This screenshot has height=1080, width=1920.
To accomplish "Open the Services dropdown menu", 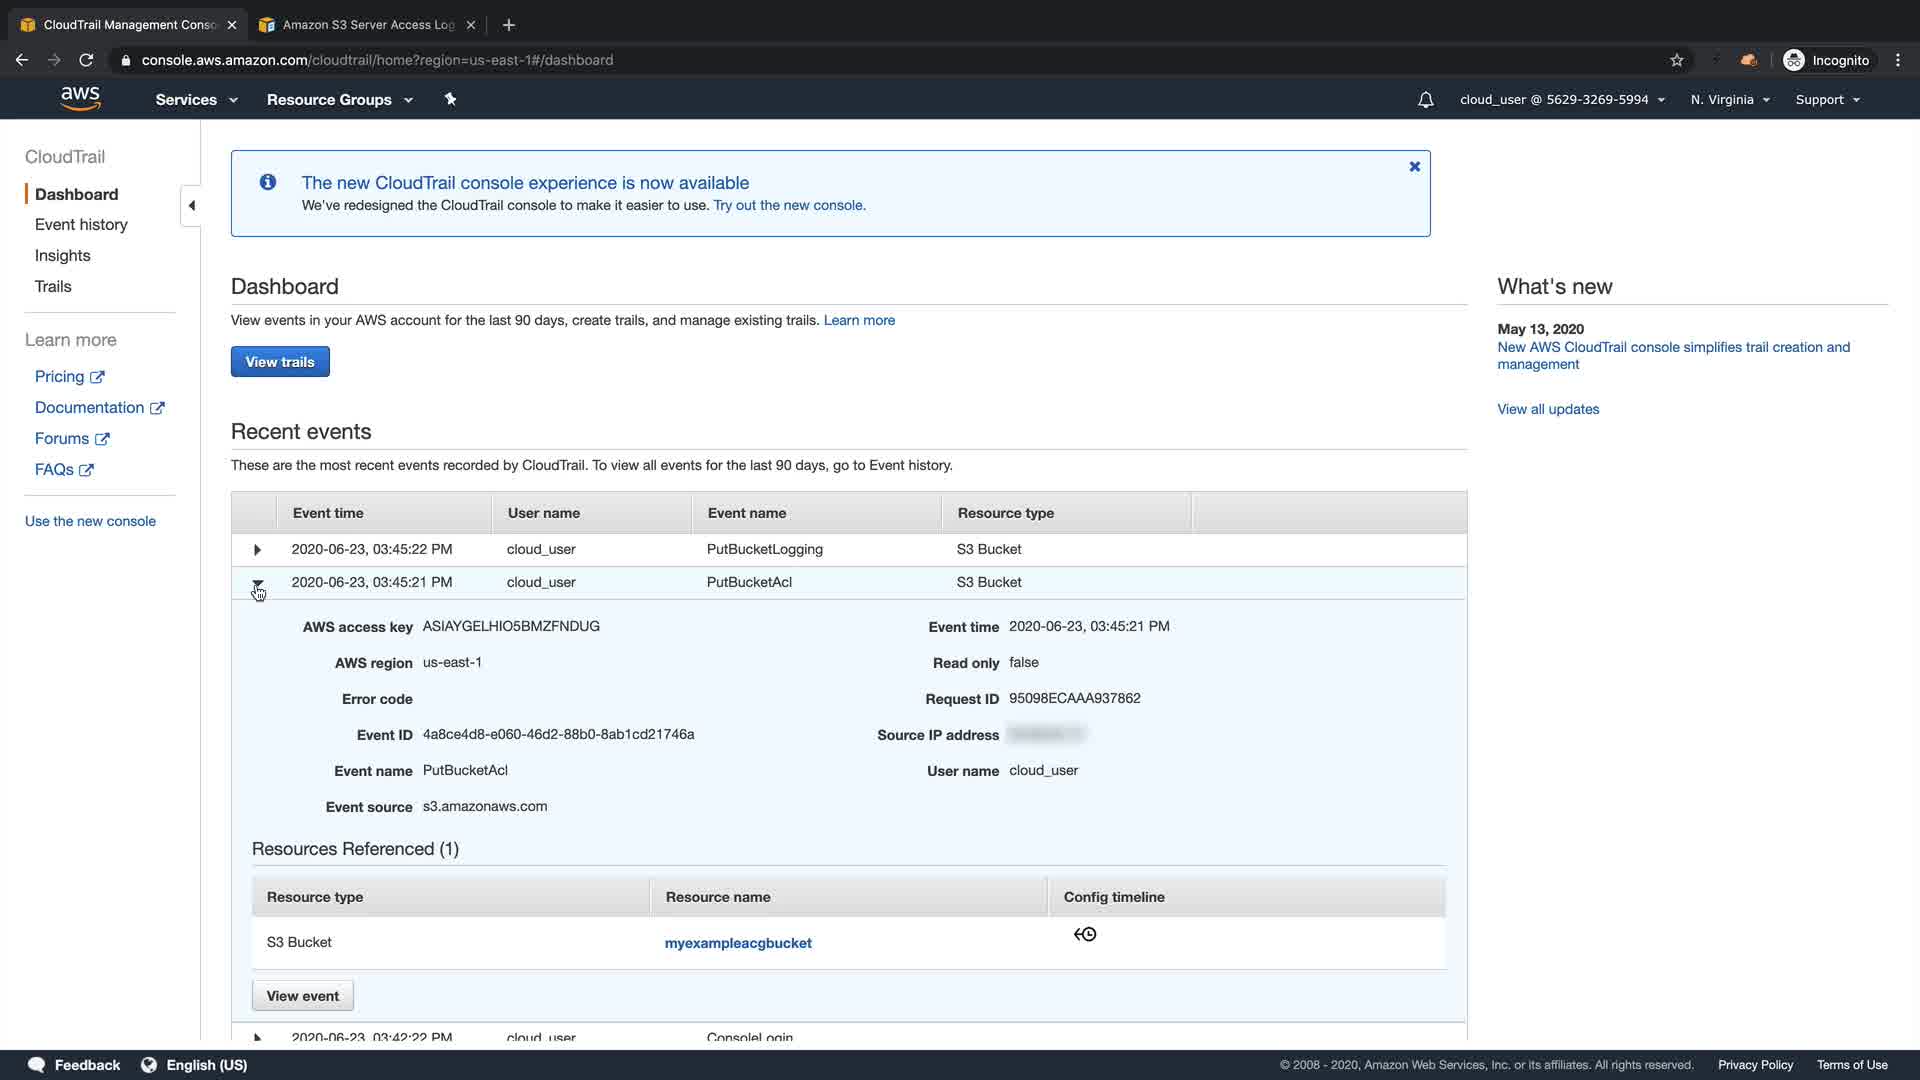I will pyautogui.click(x=196, y=100).
